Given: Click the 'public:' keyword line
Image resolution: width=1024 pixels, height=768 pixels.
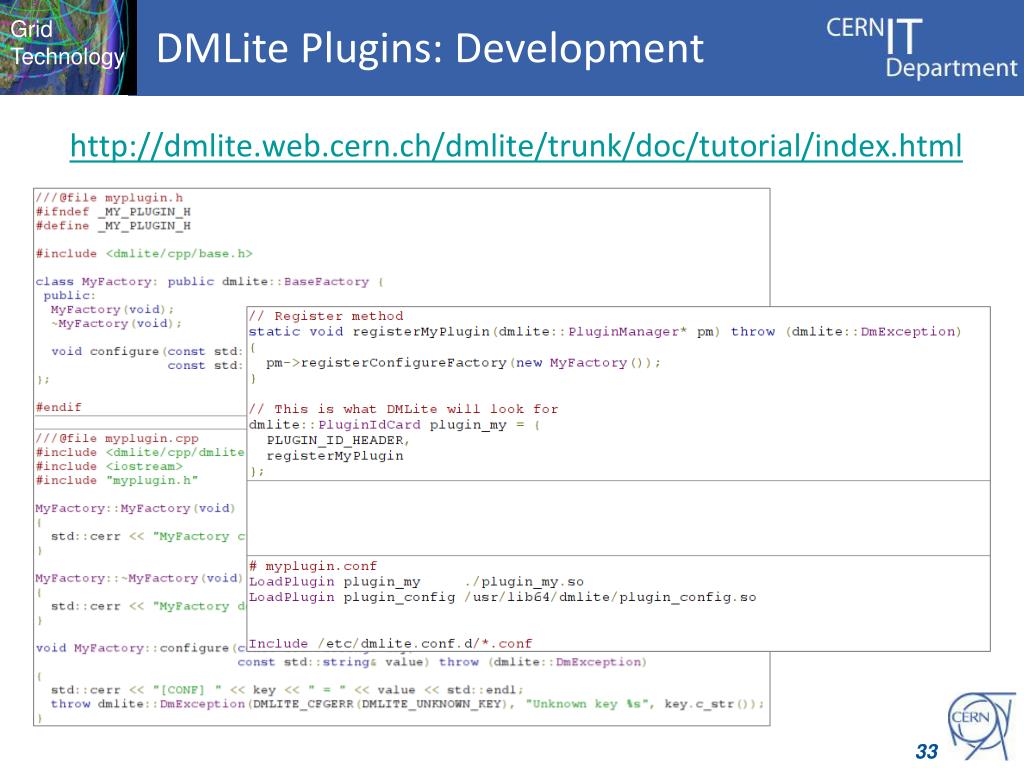Looking at the screenshot, I should pos(69,295).
